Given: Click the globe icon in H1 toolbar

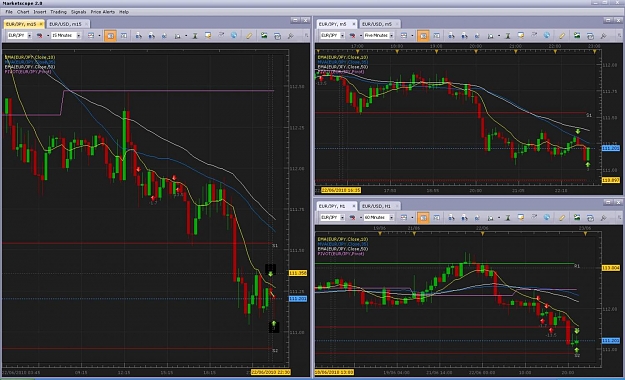Looking at the screenshot, I should pyautogui.click(x=547, y=217).
